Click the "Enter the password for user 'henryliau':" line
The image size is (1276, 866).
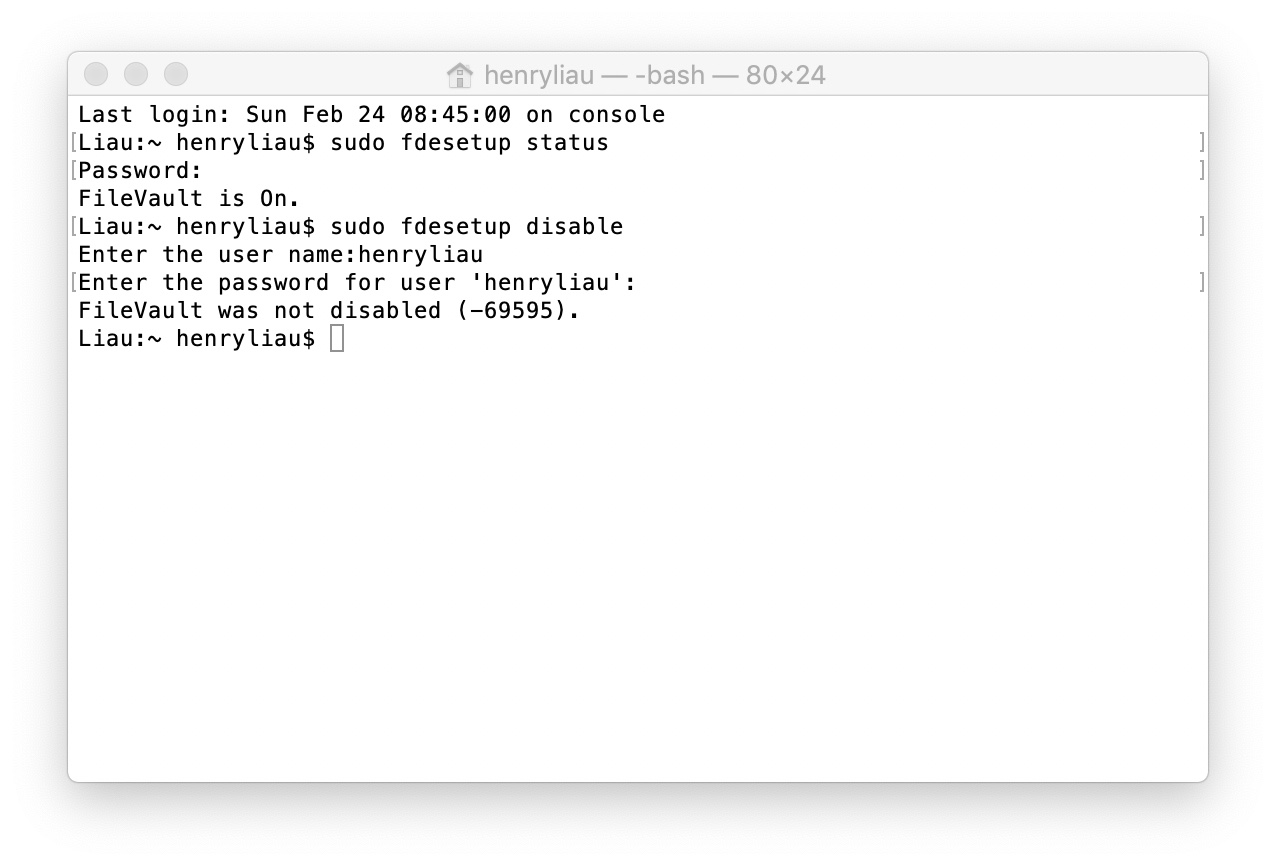(357, 283)
